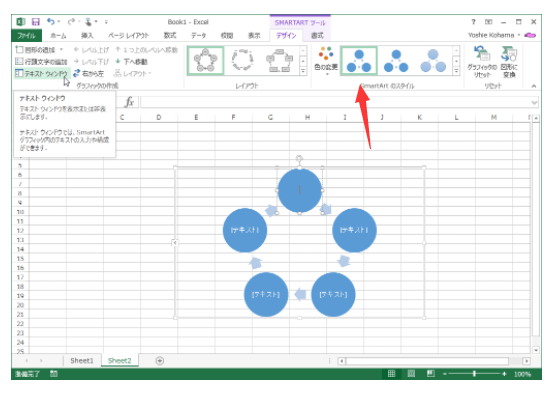Open text pane via SmartArt left-edge arrow

175,242
